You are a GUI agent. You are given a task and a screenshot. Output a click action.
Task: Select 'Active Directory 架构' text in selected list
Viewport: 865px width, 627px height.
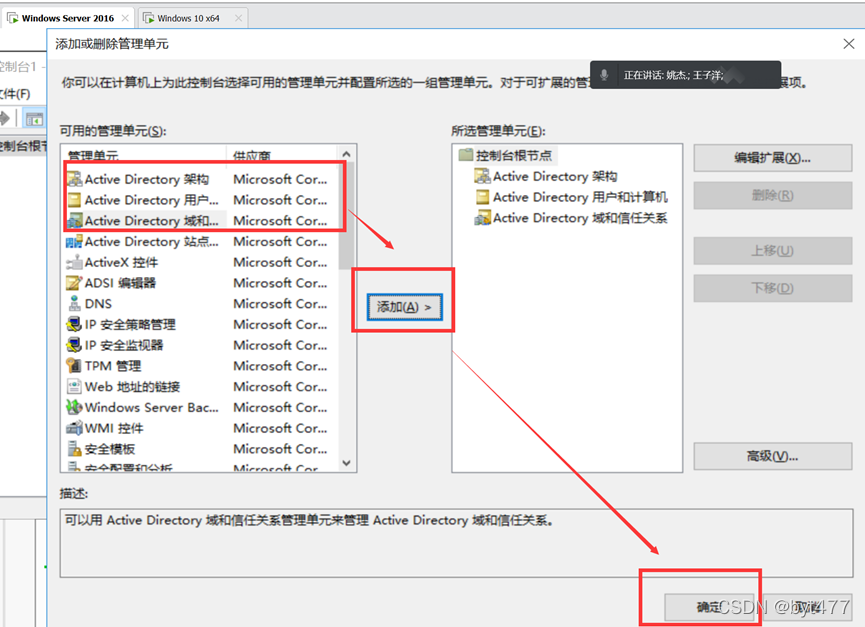[555, 176]
